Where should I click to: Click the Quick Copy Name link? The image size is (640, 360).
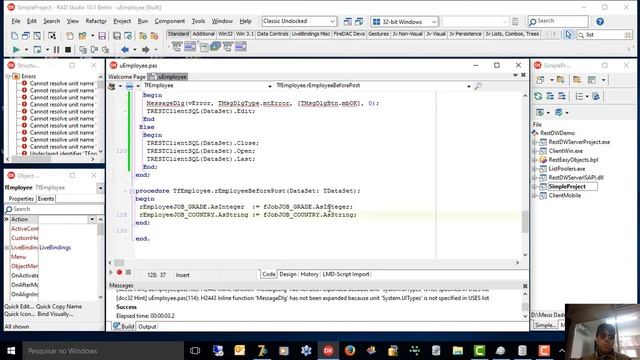point(59,307)
